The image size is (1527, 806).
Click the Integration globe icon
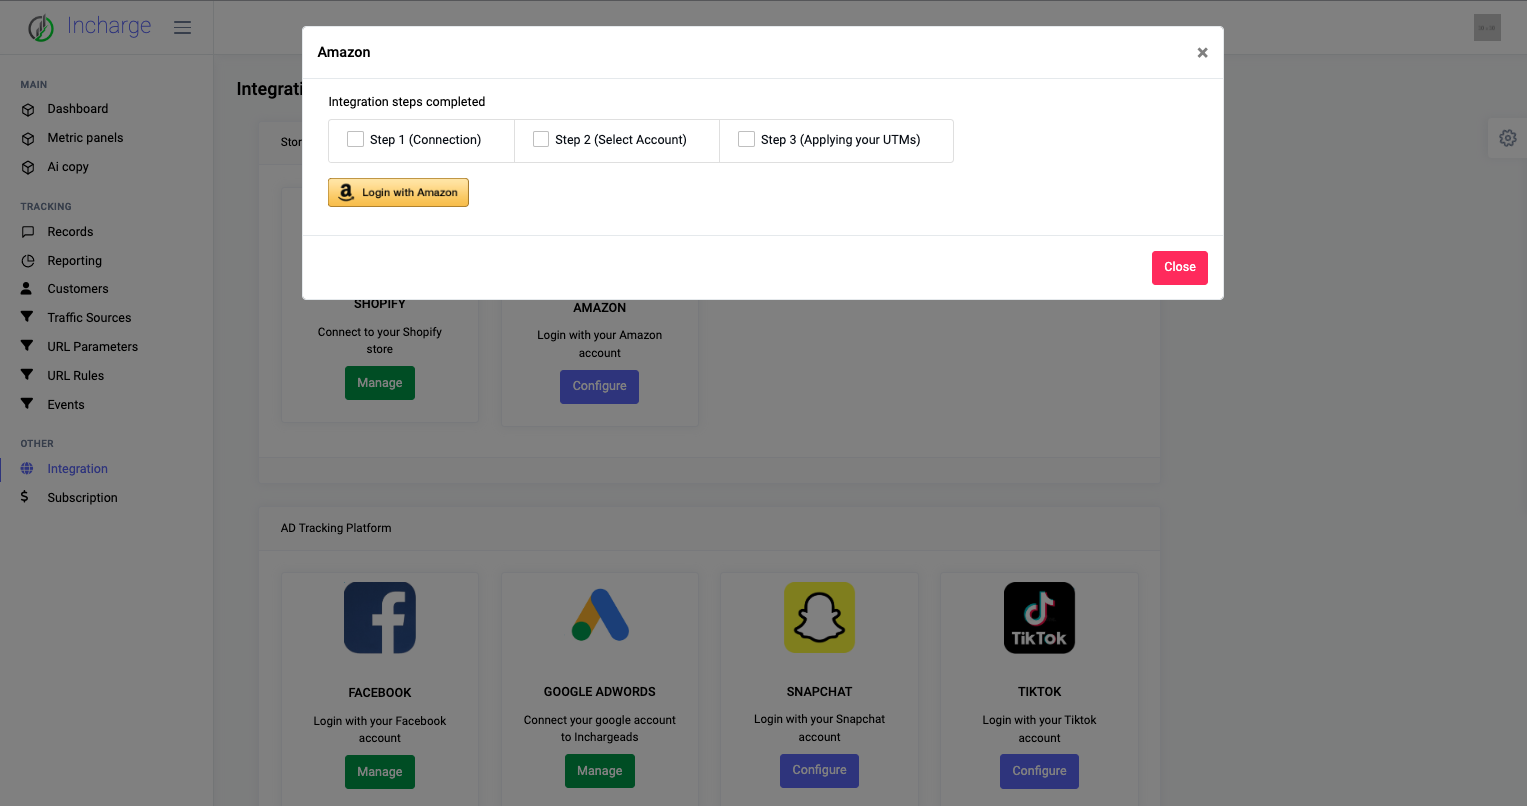pos(27,468)
